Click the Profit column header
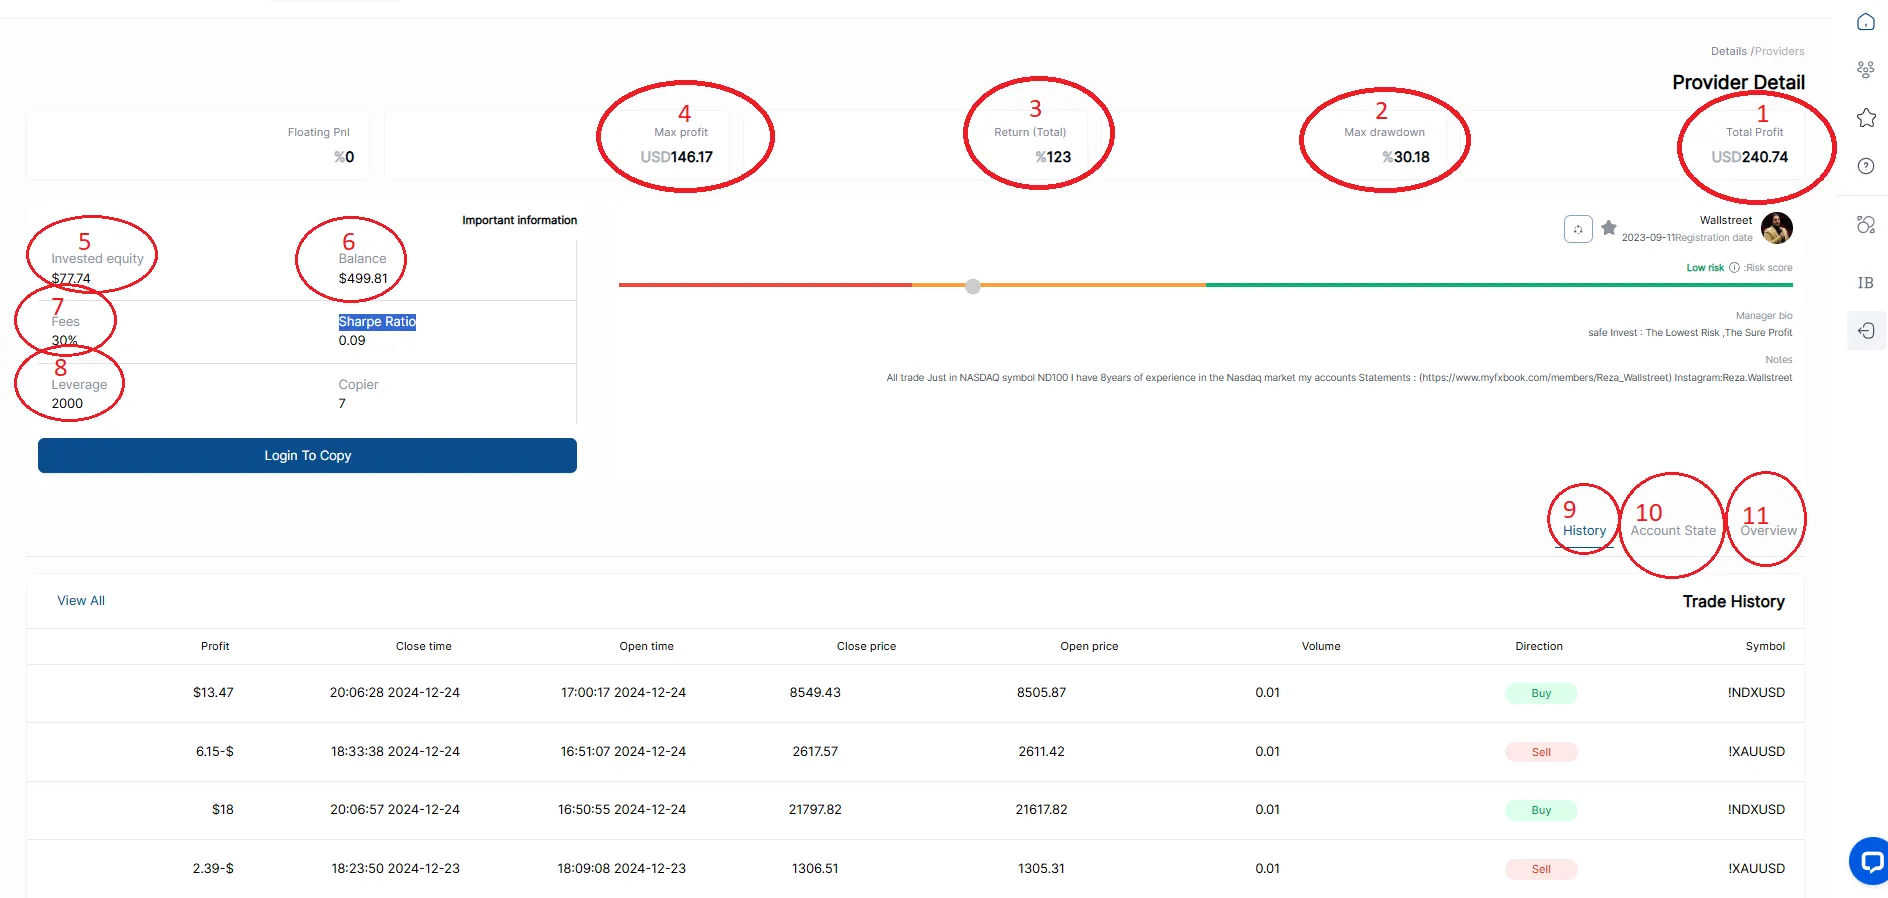Viewport: 1888px width, 898px height. 215,647
